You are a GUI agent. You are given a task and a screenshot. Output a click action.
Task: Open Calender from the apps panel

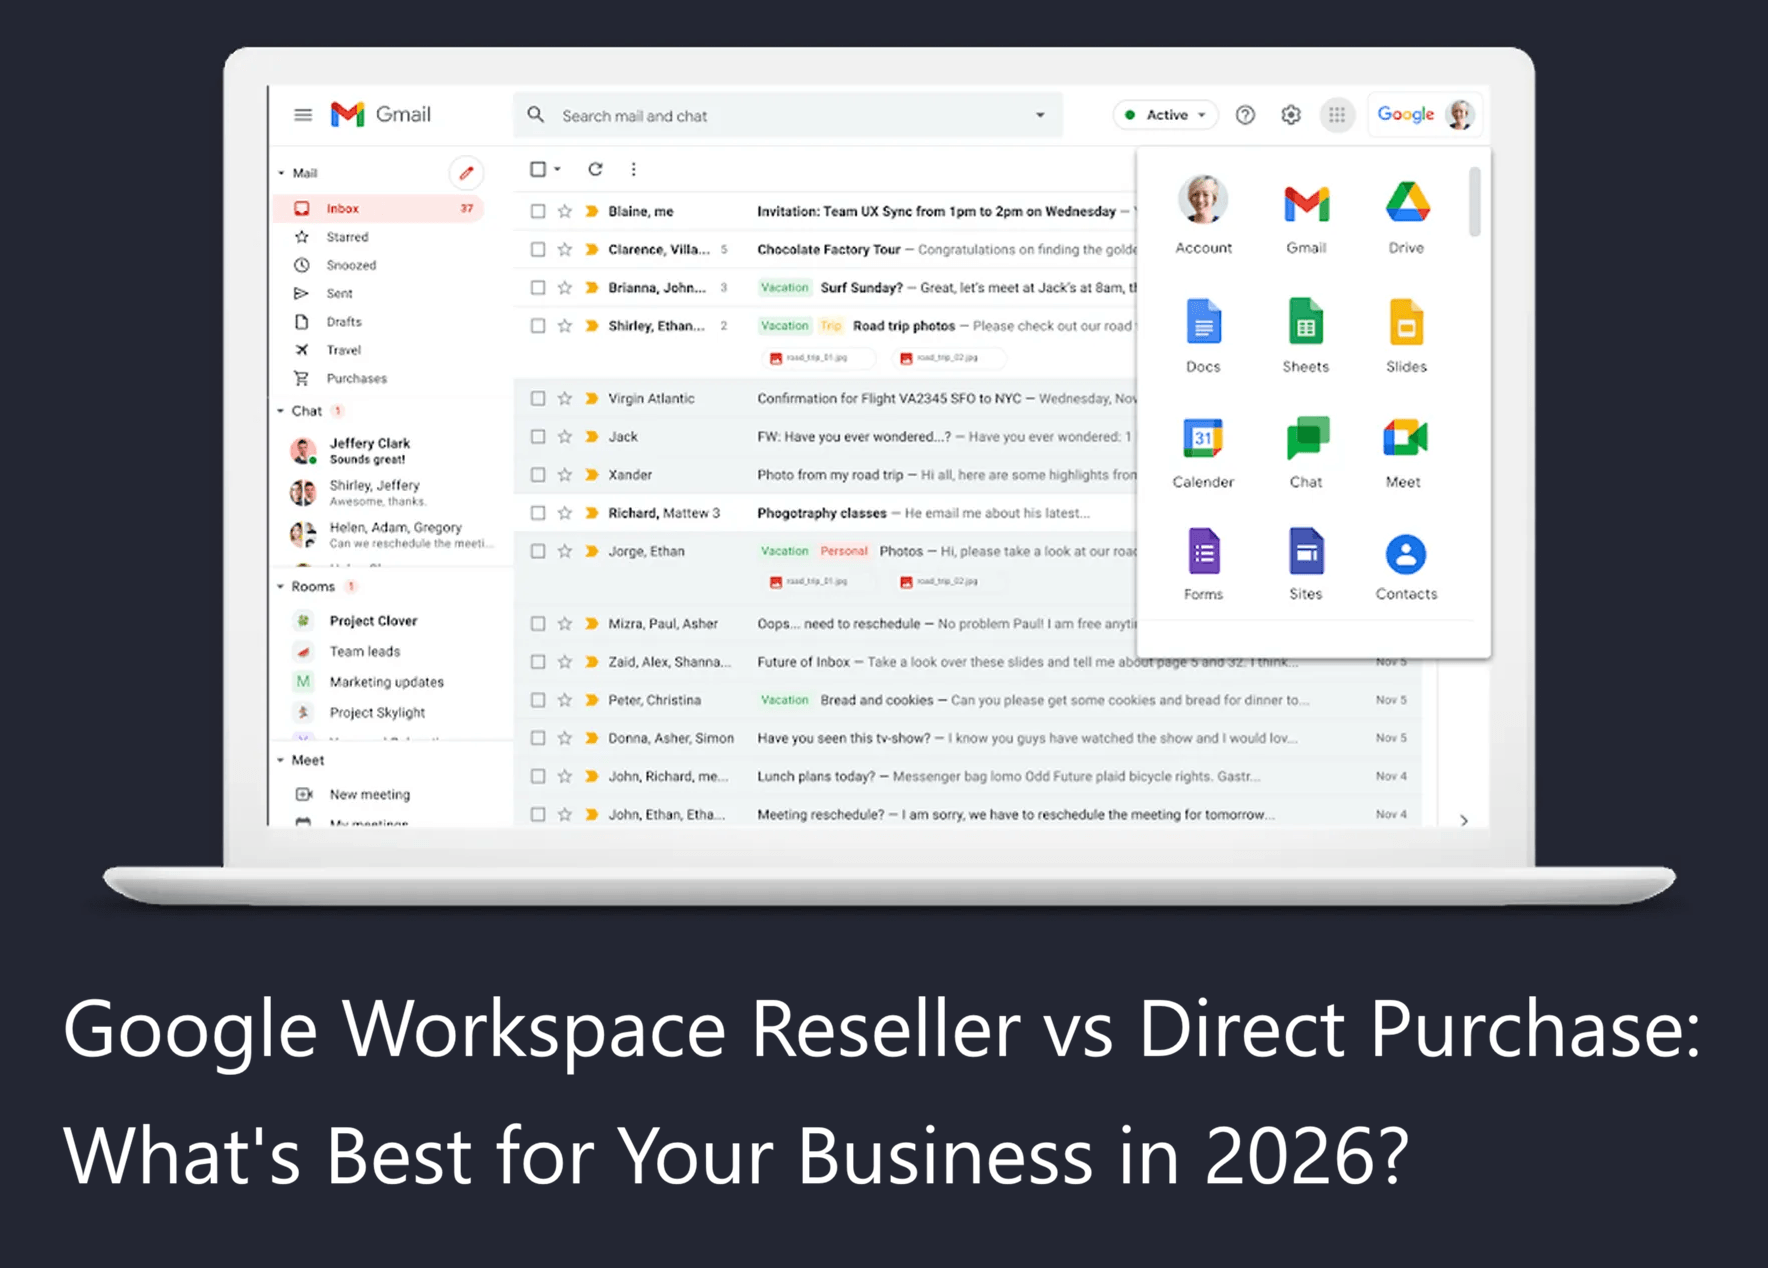point(1203,452)
